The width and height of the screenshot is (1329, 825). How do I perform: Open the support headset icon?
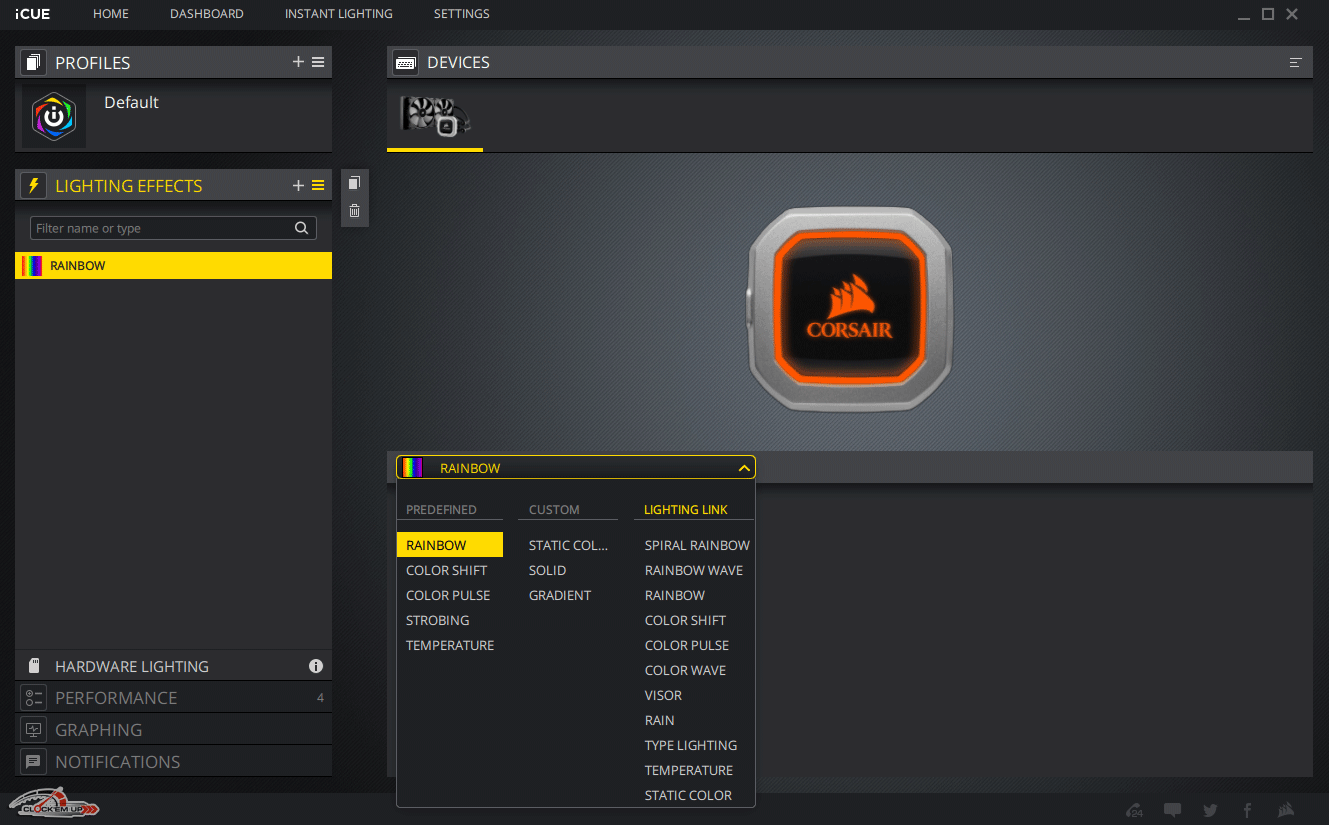point(1134,810)
